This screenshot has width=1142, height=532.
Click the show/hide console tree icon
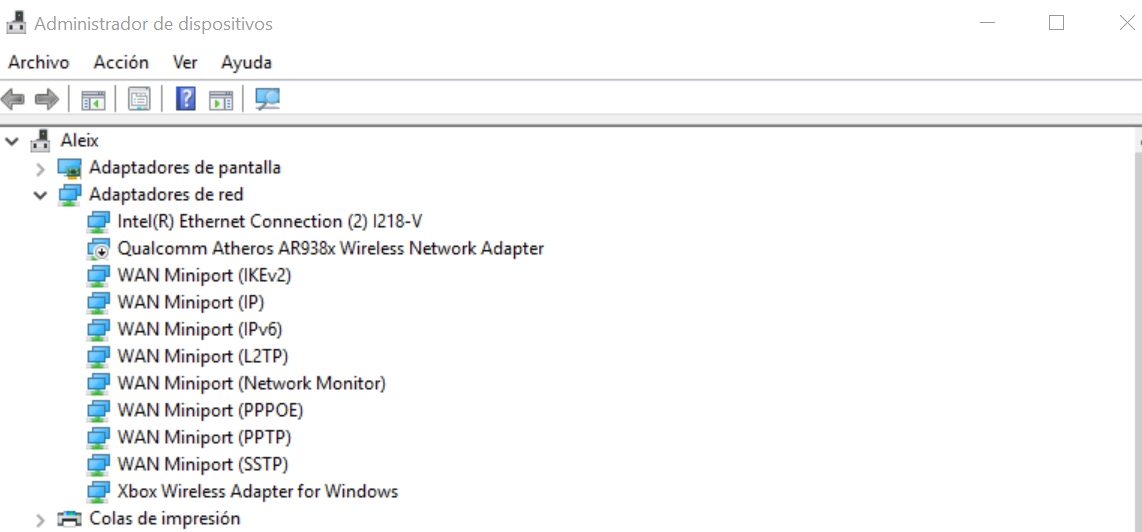[93, 100]
